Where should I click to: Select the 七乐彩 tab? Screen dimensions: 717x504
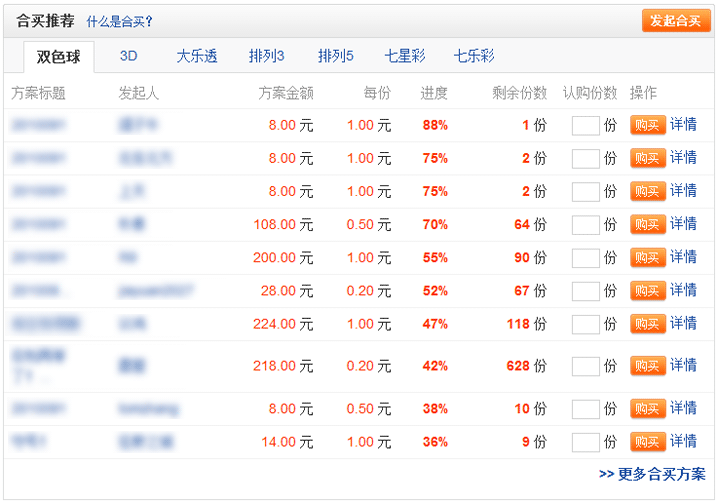(474, 57)
